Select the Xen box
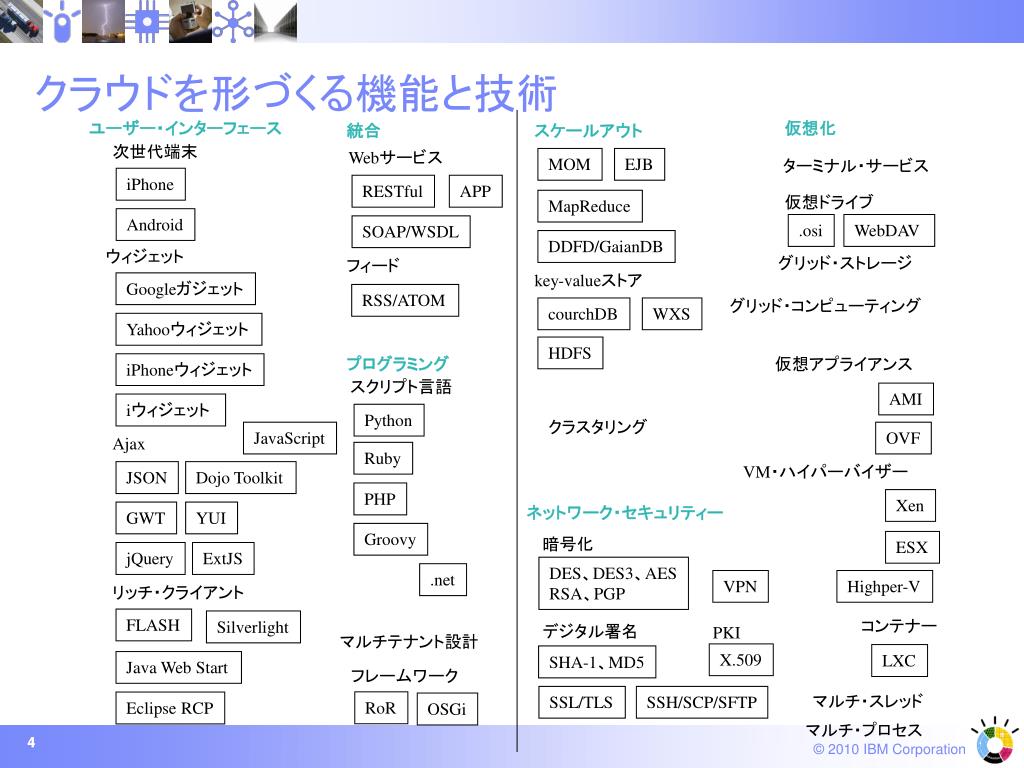 coord(910,505)
